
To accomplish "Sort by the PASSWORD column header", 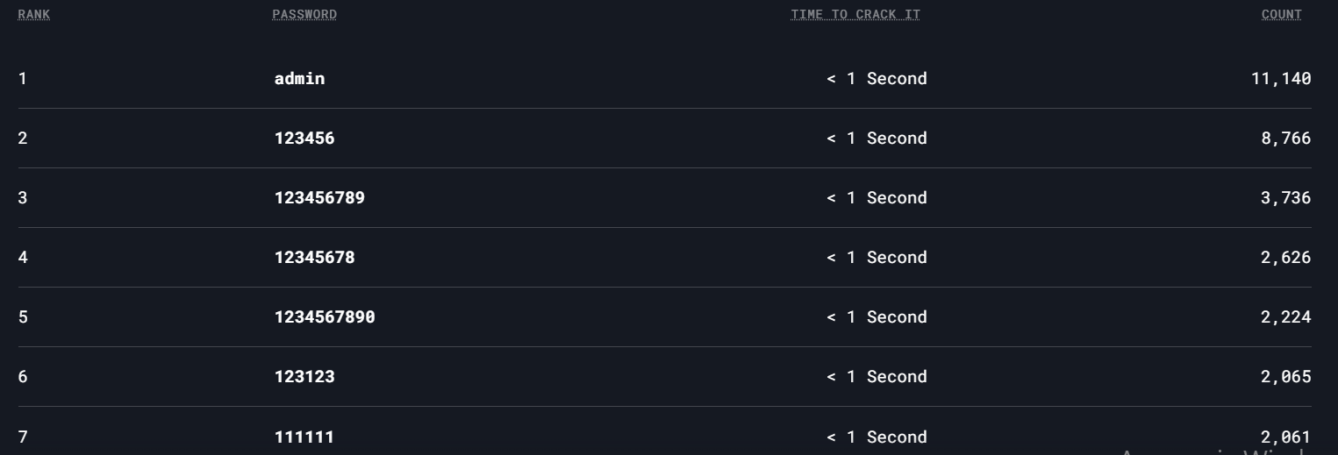I will tap(304, 15).
